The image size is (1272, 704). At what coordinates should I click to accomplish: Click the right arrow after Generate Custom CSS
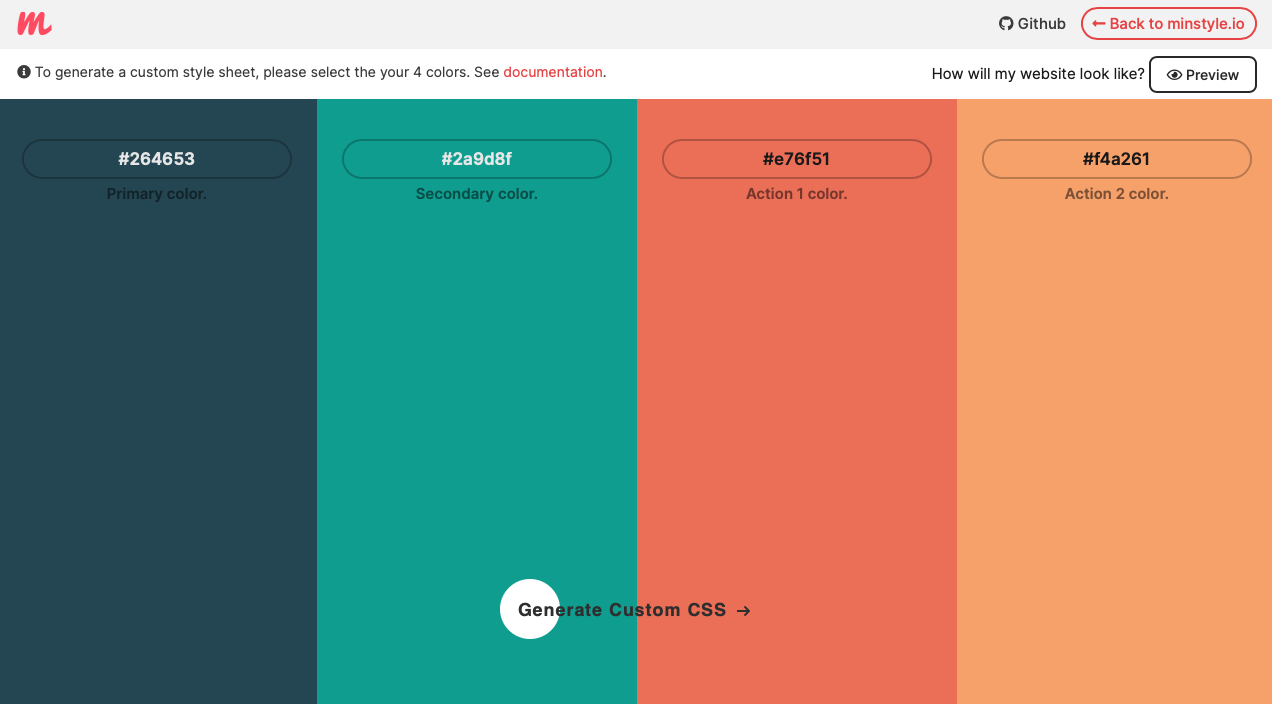coord(743,611)
